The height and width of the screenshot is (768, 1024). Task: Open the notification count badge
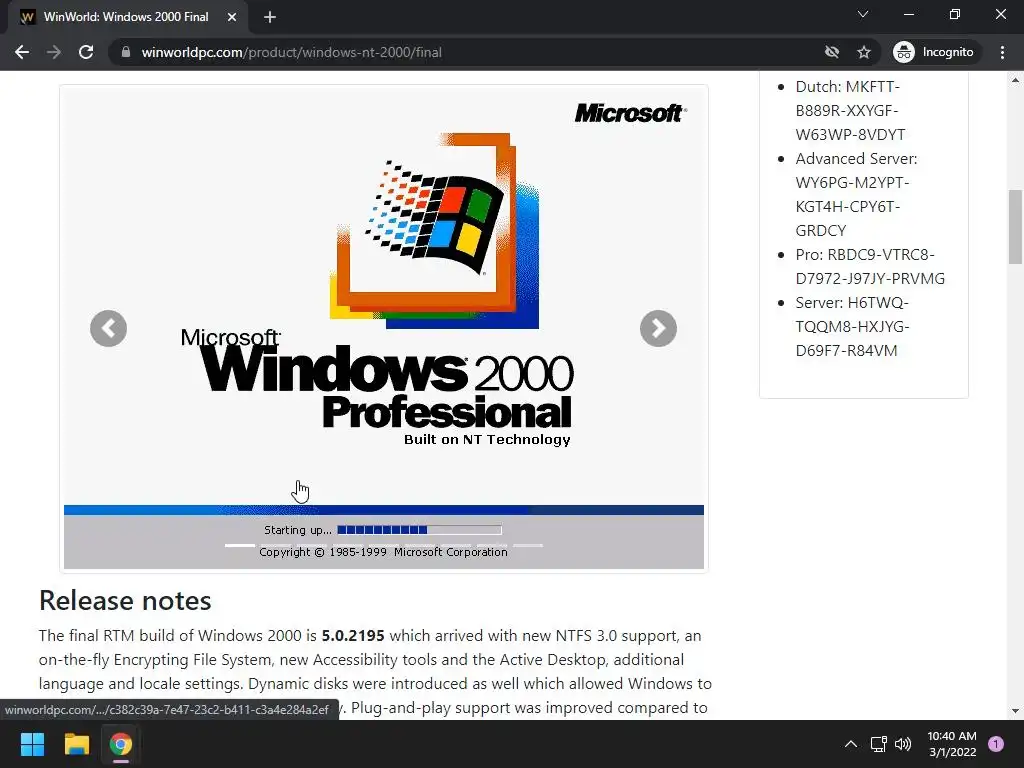[x=996, y=744]
